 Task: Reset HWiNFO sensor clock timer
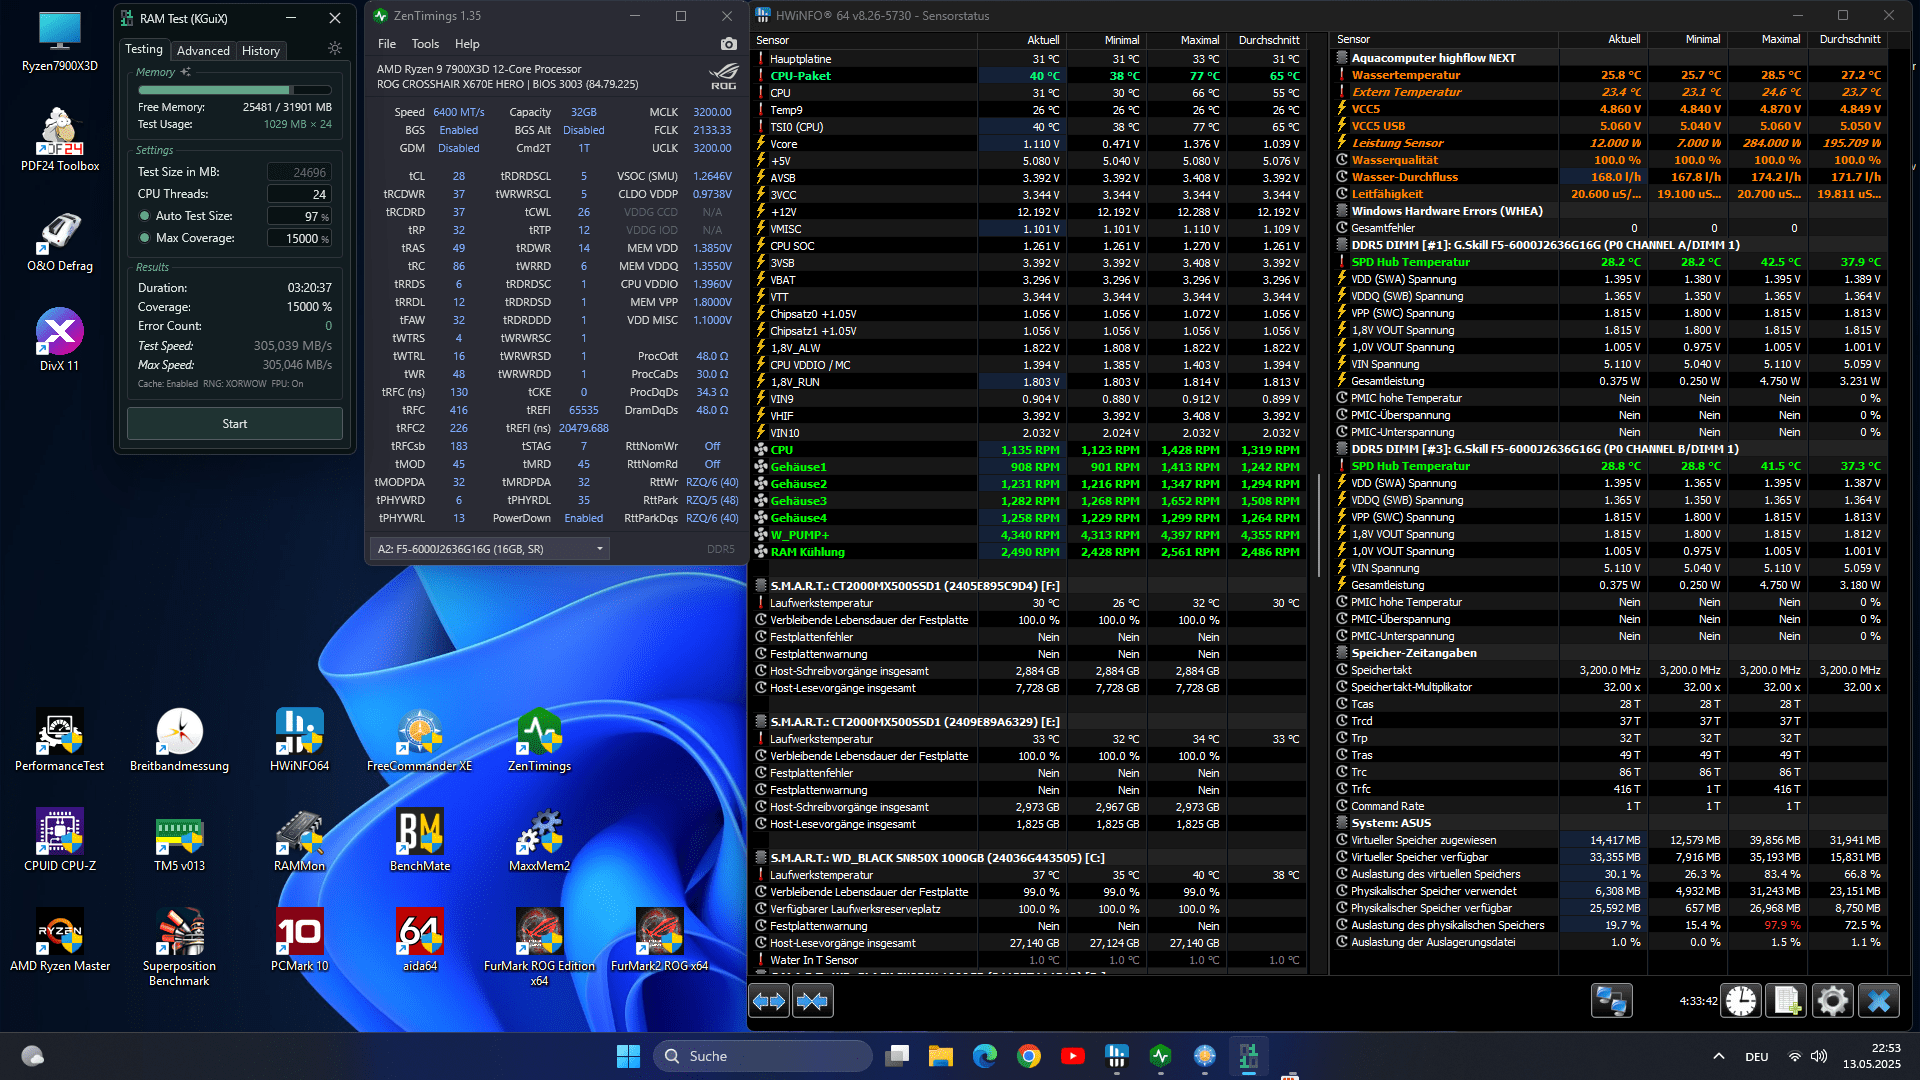[1741, 1001]
